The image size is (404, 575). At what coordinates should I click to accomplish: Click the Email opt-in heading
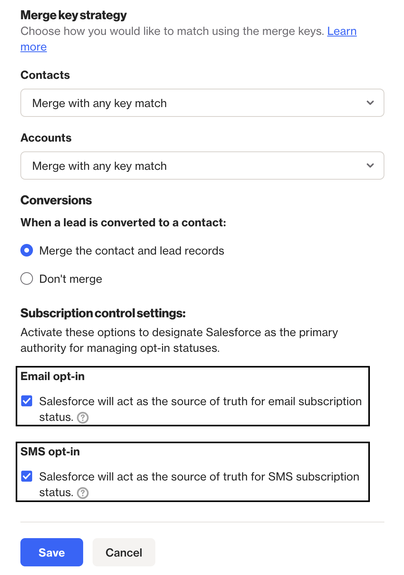tap(52, 377)
